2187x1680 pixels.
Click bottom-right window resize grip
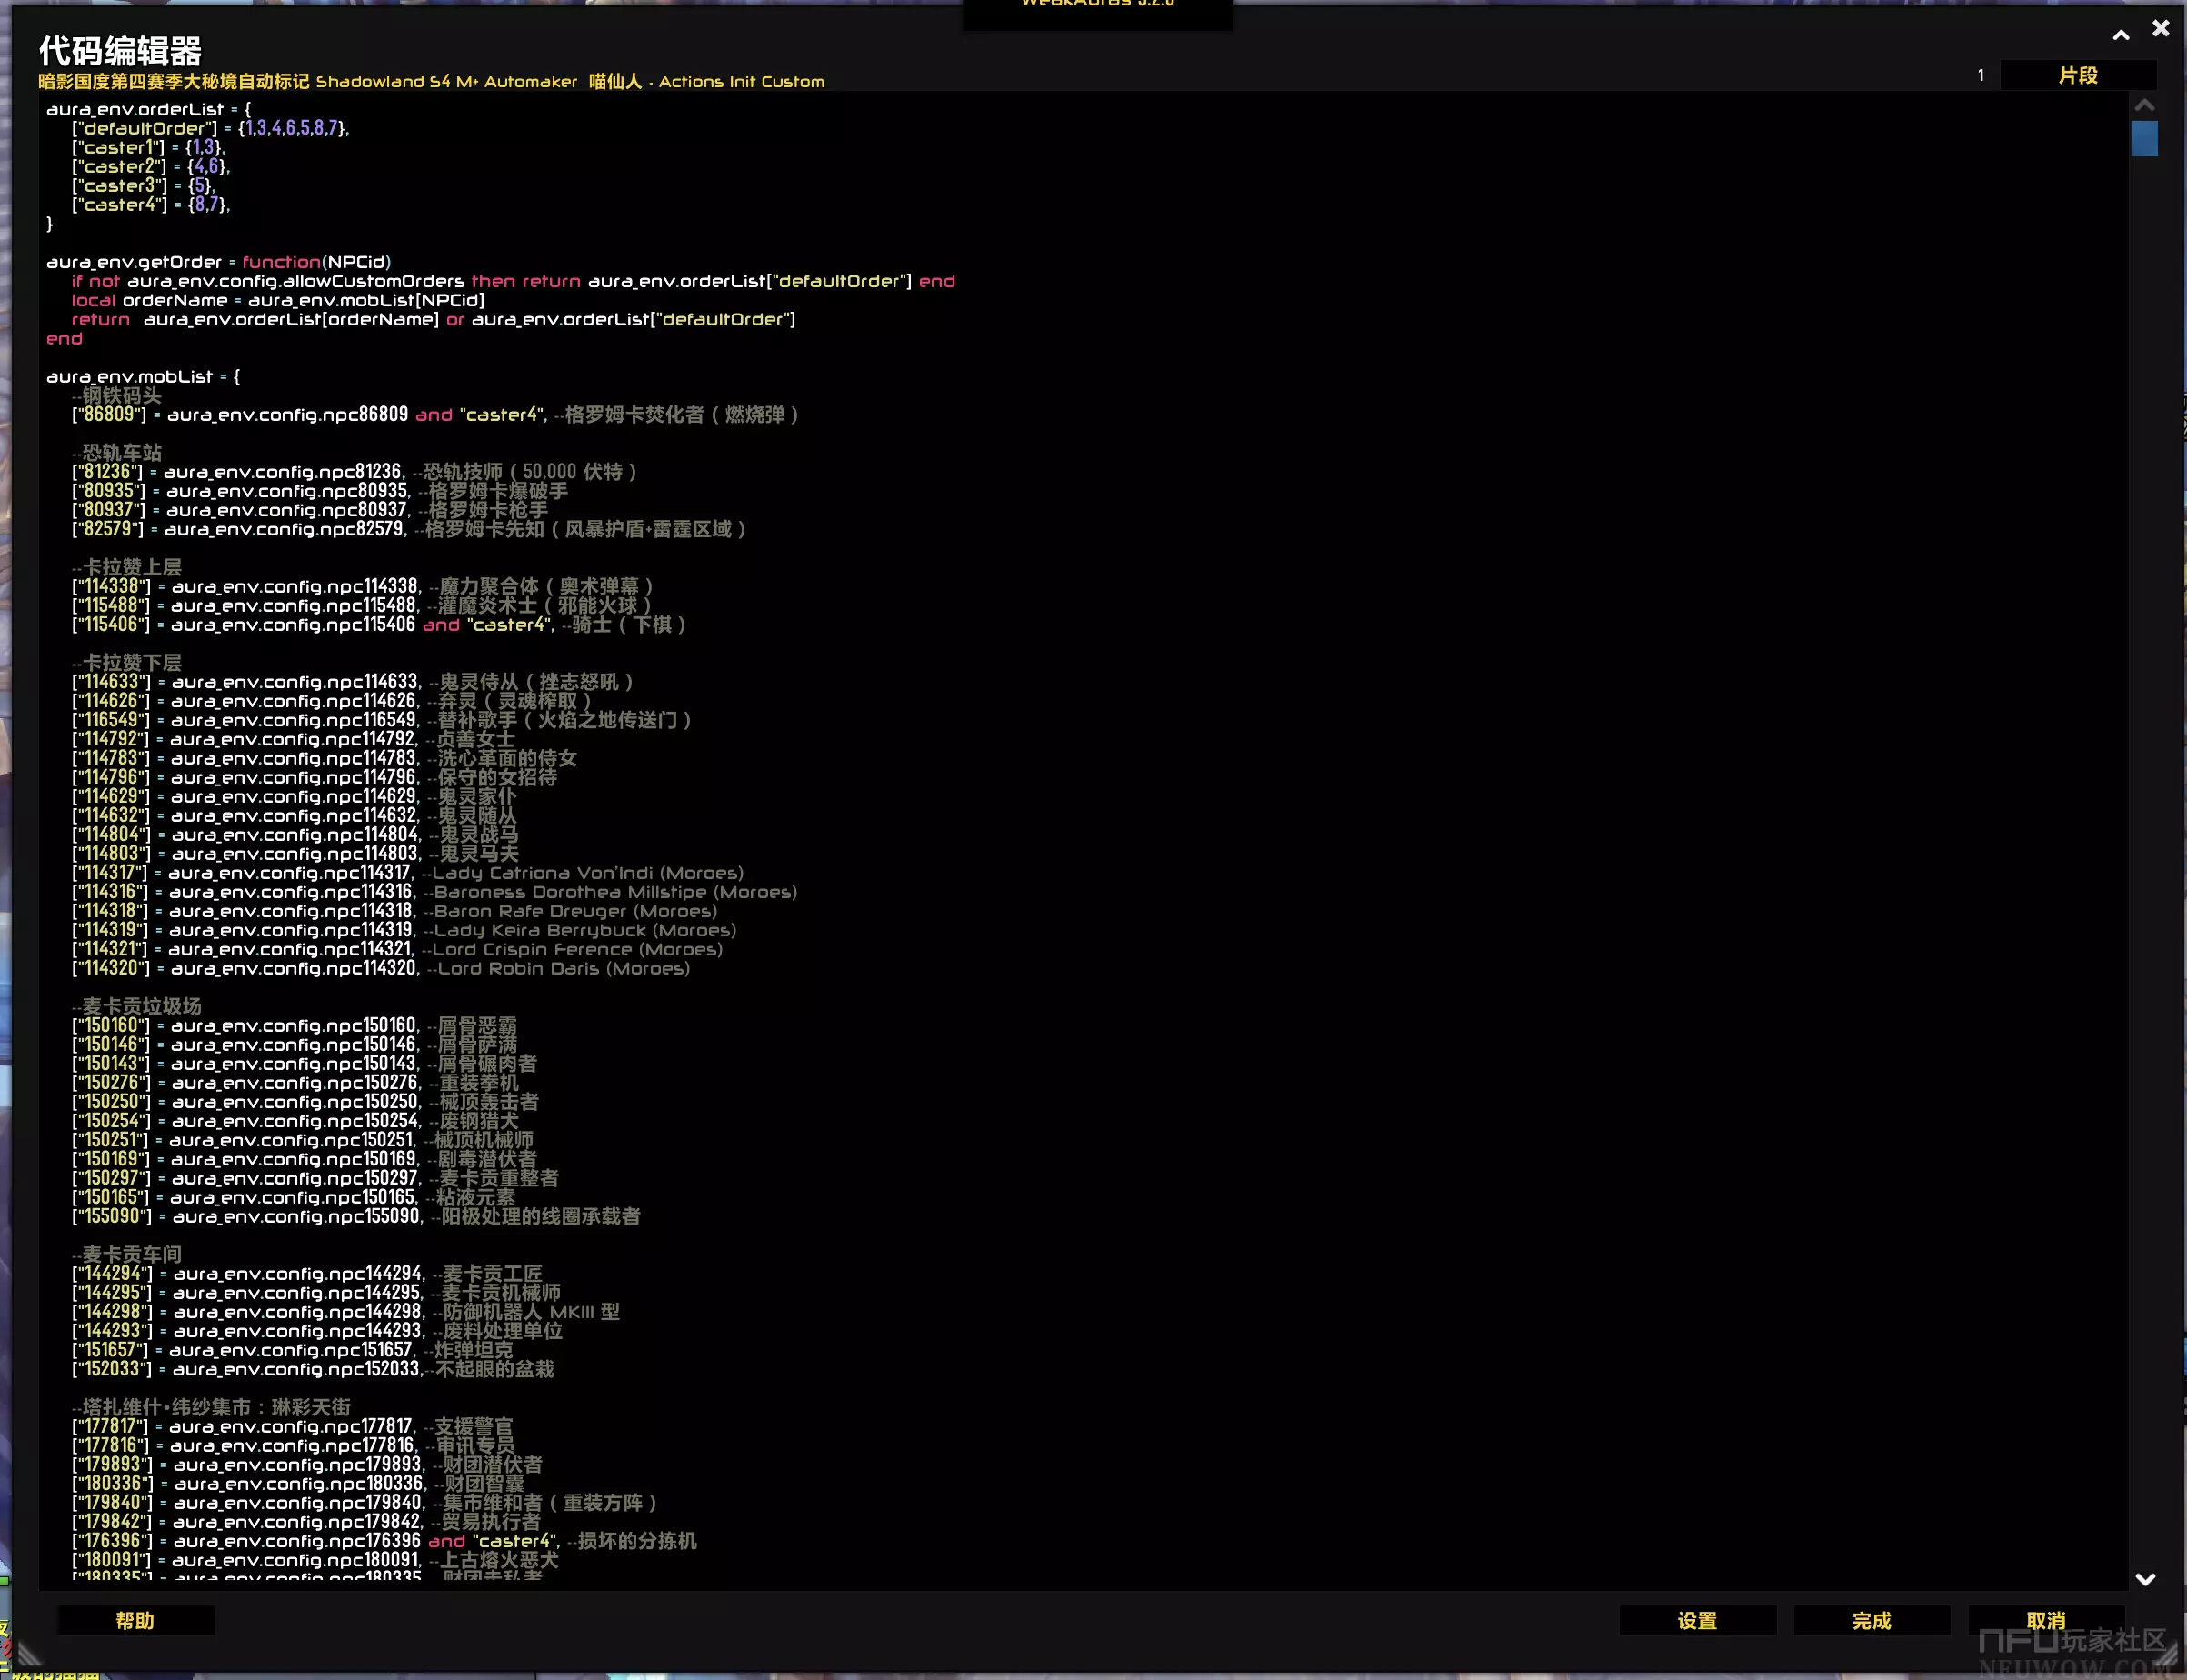click(x=2166, y=1655)
